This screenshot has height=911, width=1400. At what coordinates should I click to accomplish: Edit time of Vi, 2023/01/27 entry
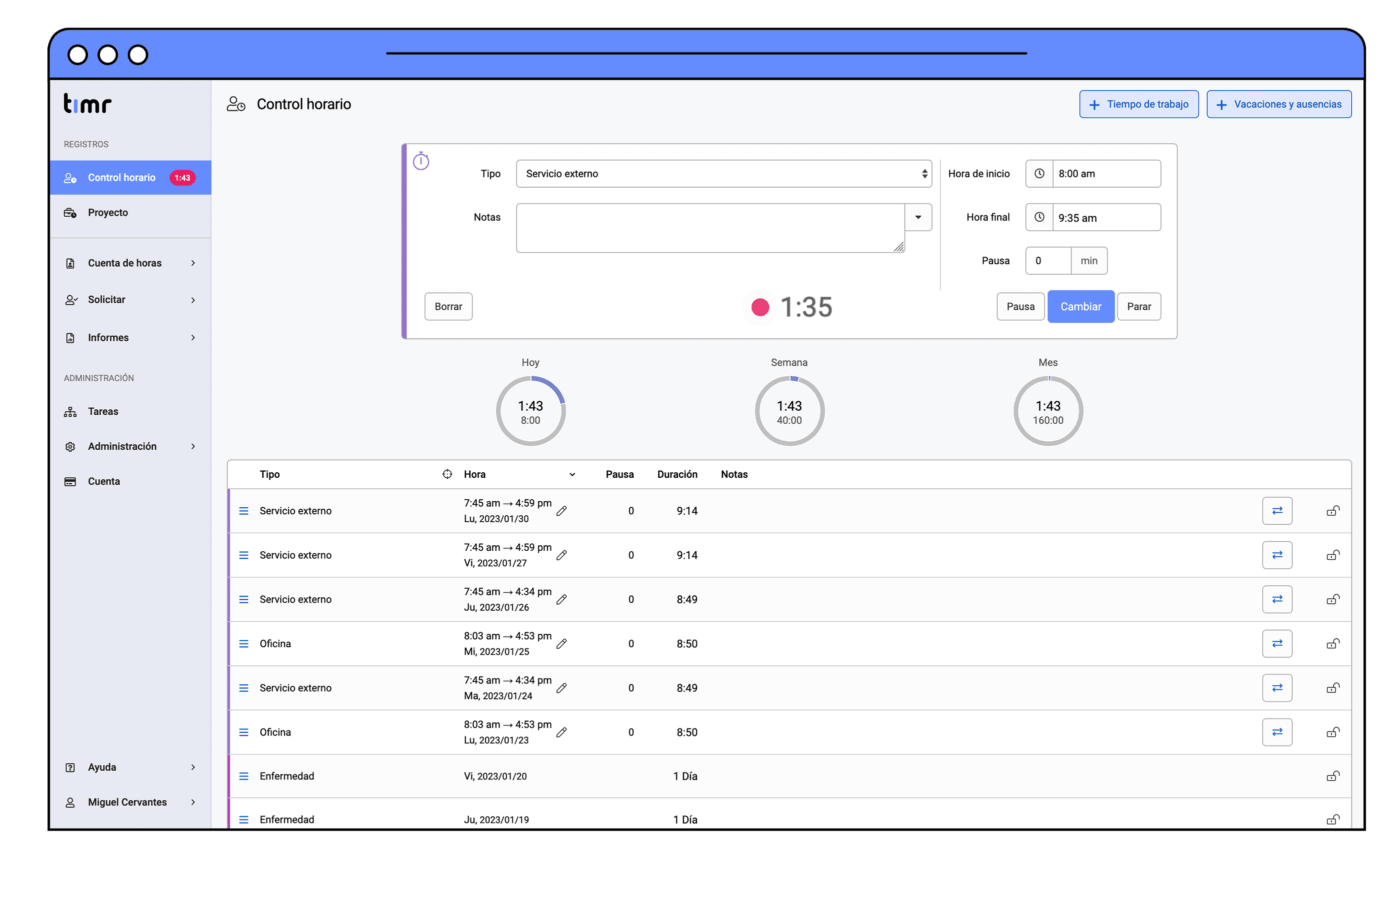(x=562, y=555)
